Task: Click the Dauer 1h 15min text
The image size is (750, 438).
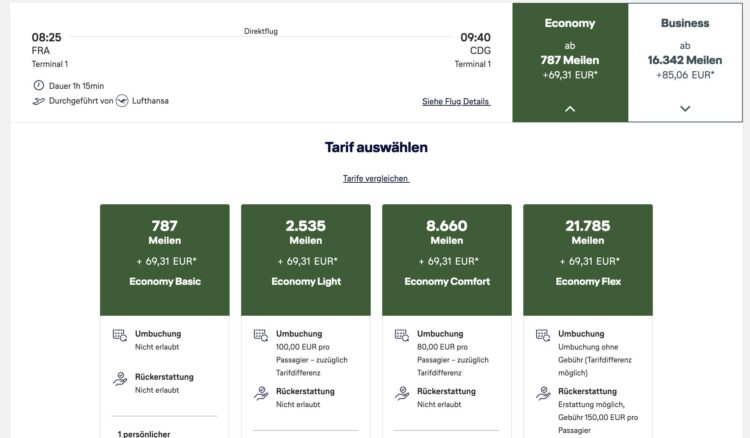Action: pyautogui.click(x=77, y=86)
